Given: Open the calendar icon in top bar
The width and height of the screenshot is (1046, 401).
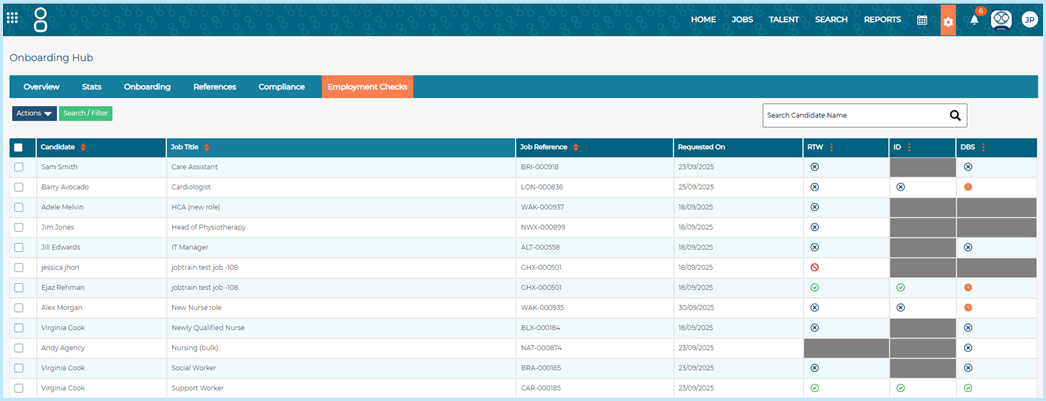Looking at the screenshot, I should 922,20.
